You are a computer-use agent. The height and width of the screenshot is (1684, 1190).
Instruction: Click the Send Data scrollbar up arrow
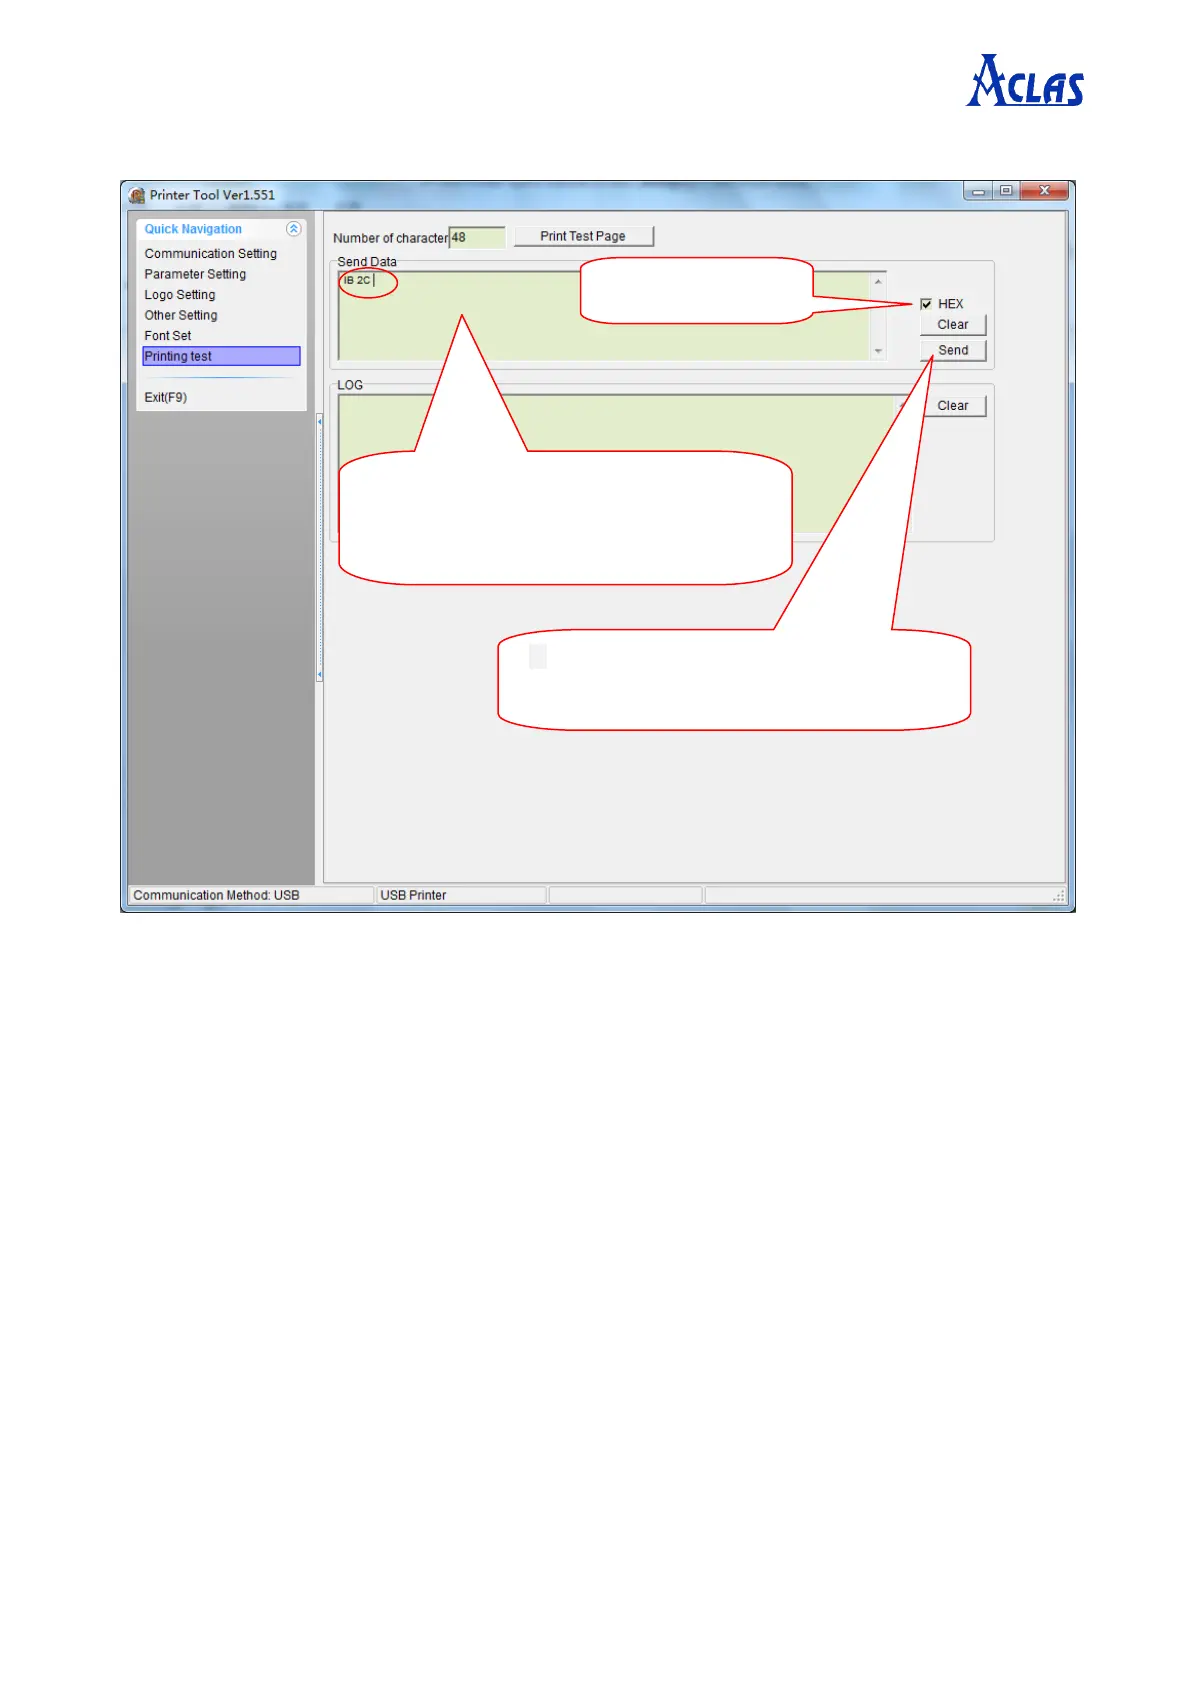point(878,282)
